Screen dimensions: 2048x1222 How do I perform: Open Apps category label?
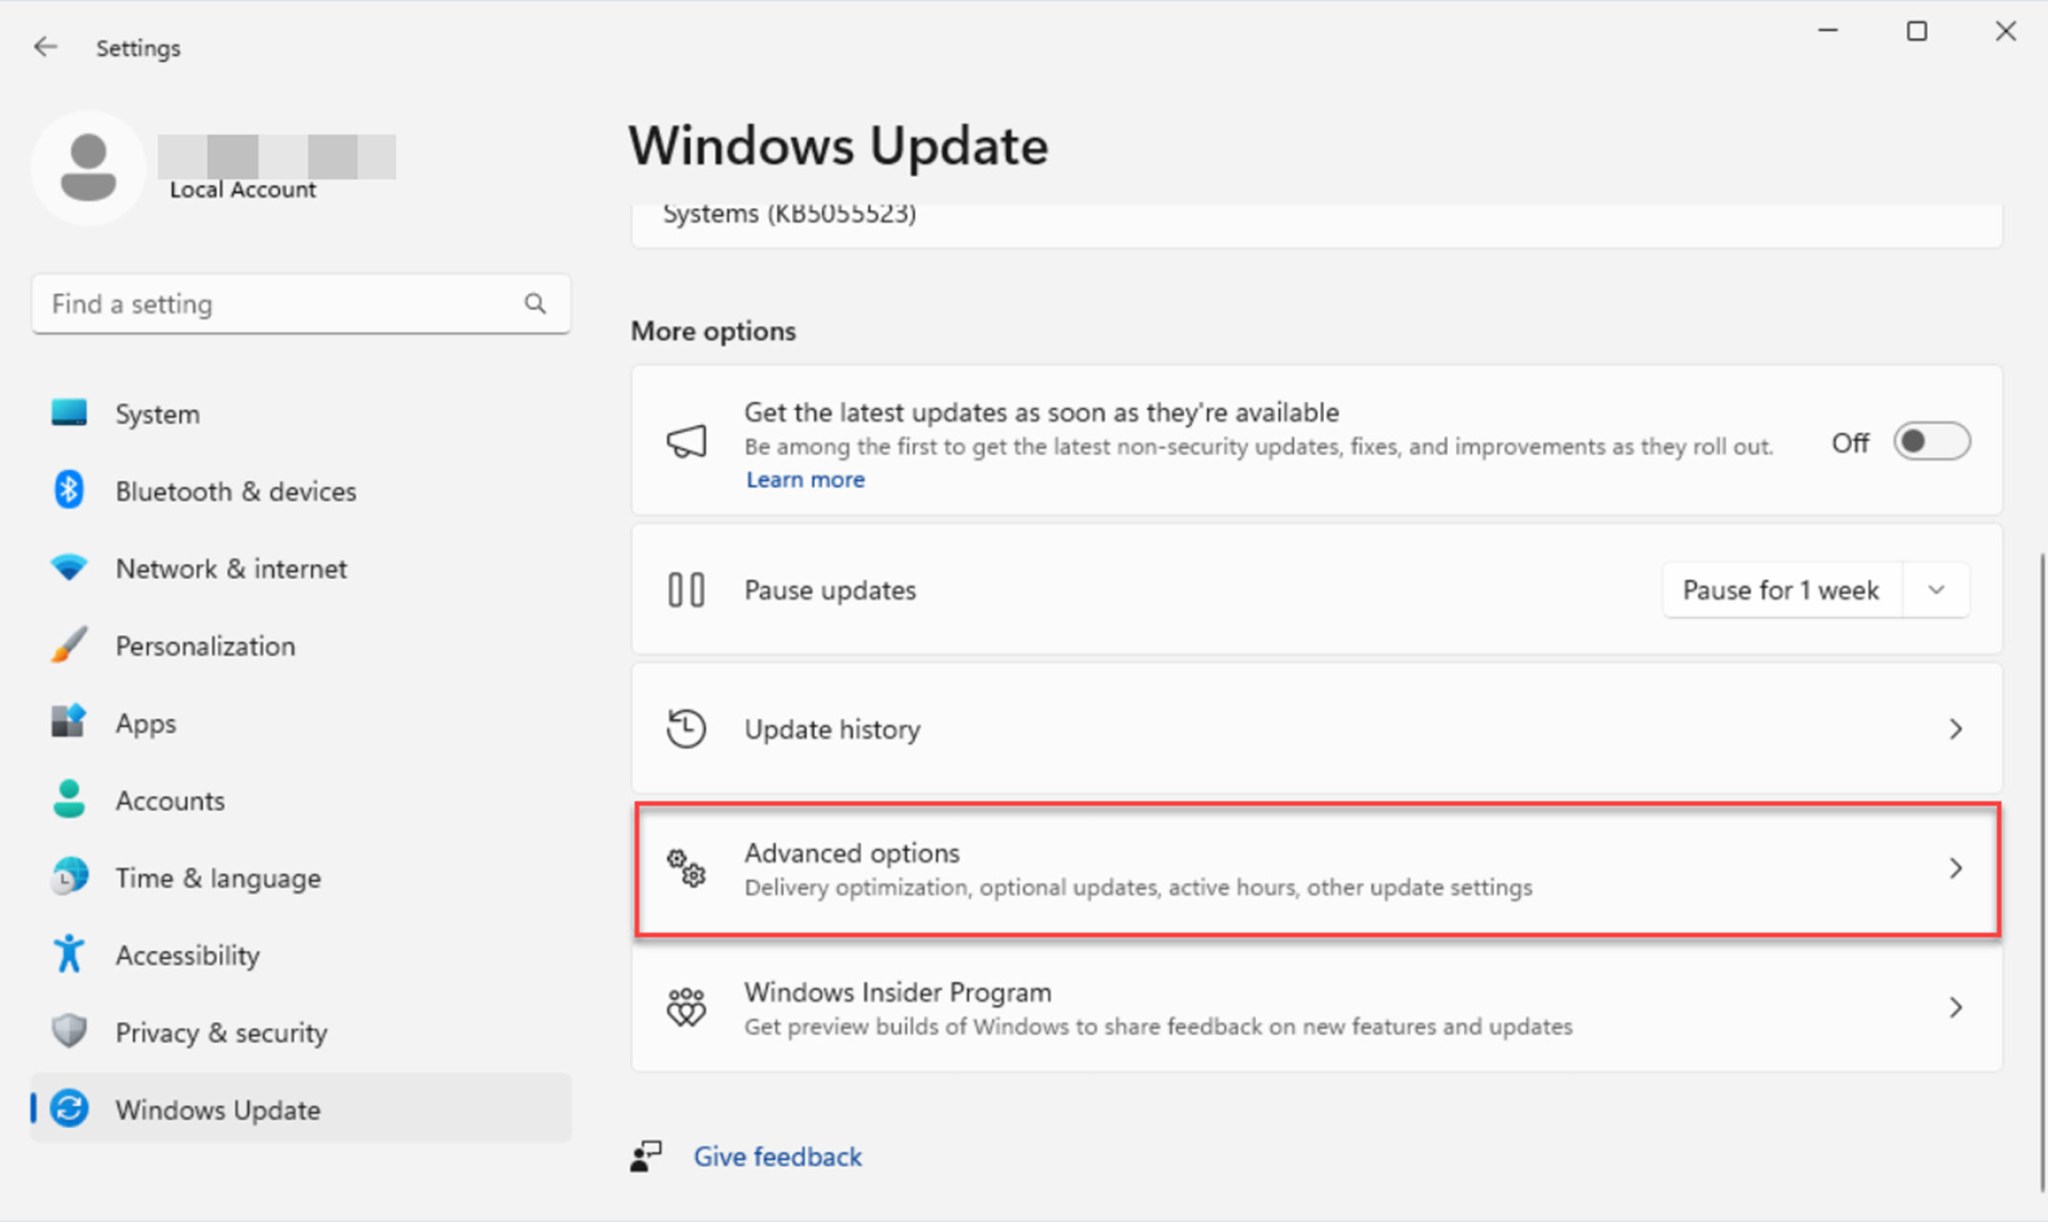click(x=146, y=723)
